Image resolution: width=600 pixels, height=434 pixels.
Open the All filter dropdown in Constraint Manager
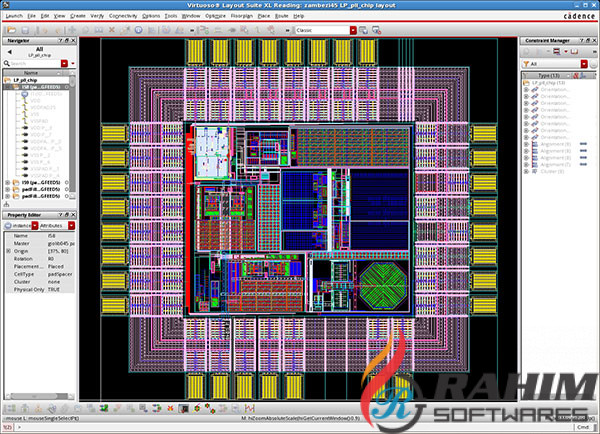pyautogui.click(x=584, y=64)
